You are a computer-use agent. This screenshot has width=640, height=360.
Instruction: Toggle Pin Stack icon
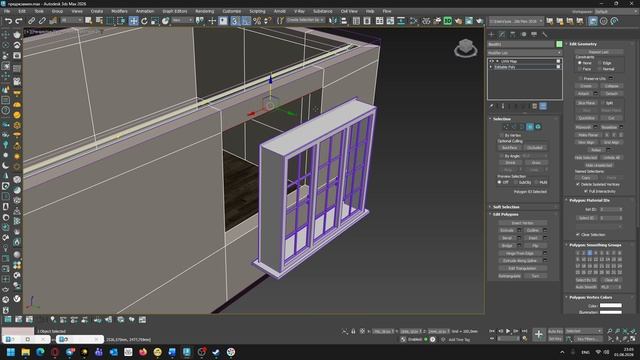coord(492,106)
